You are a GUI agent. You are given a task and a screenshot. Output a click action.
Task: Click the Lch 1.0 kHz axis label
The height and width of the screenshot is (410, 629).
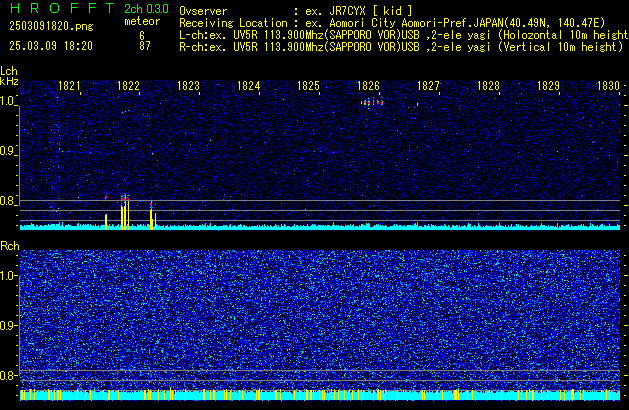coord(8,101)
